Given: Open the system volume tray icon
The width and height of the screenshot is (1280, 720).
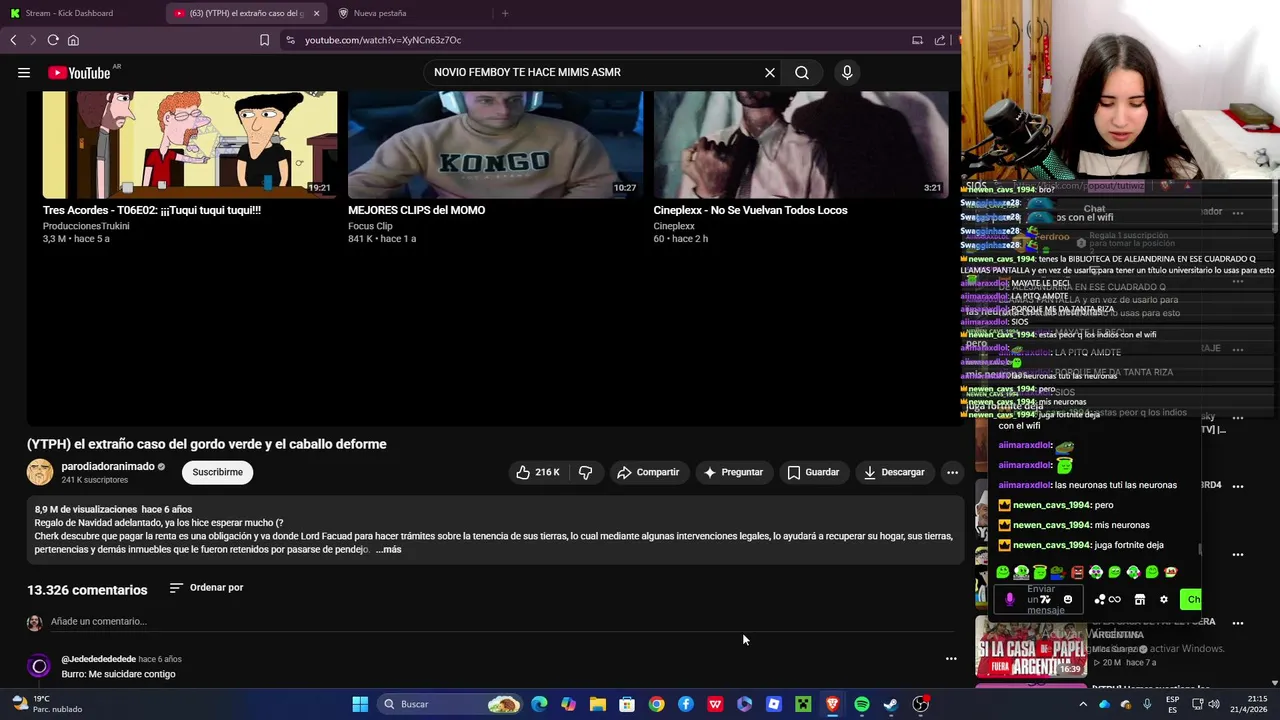Looking at the screenshot, I should 1213,704.
